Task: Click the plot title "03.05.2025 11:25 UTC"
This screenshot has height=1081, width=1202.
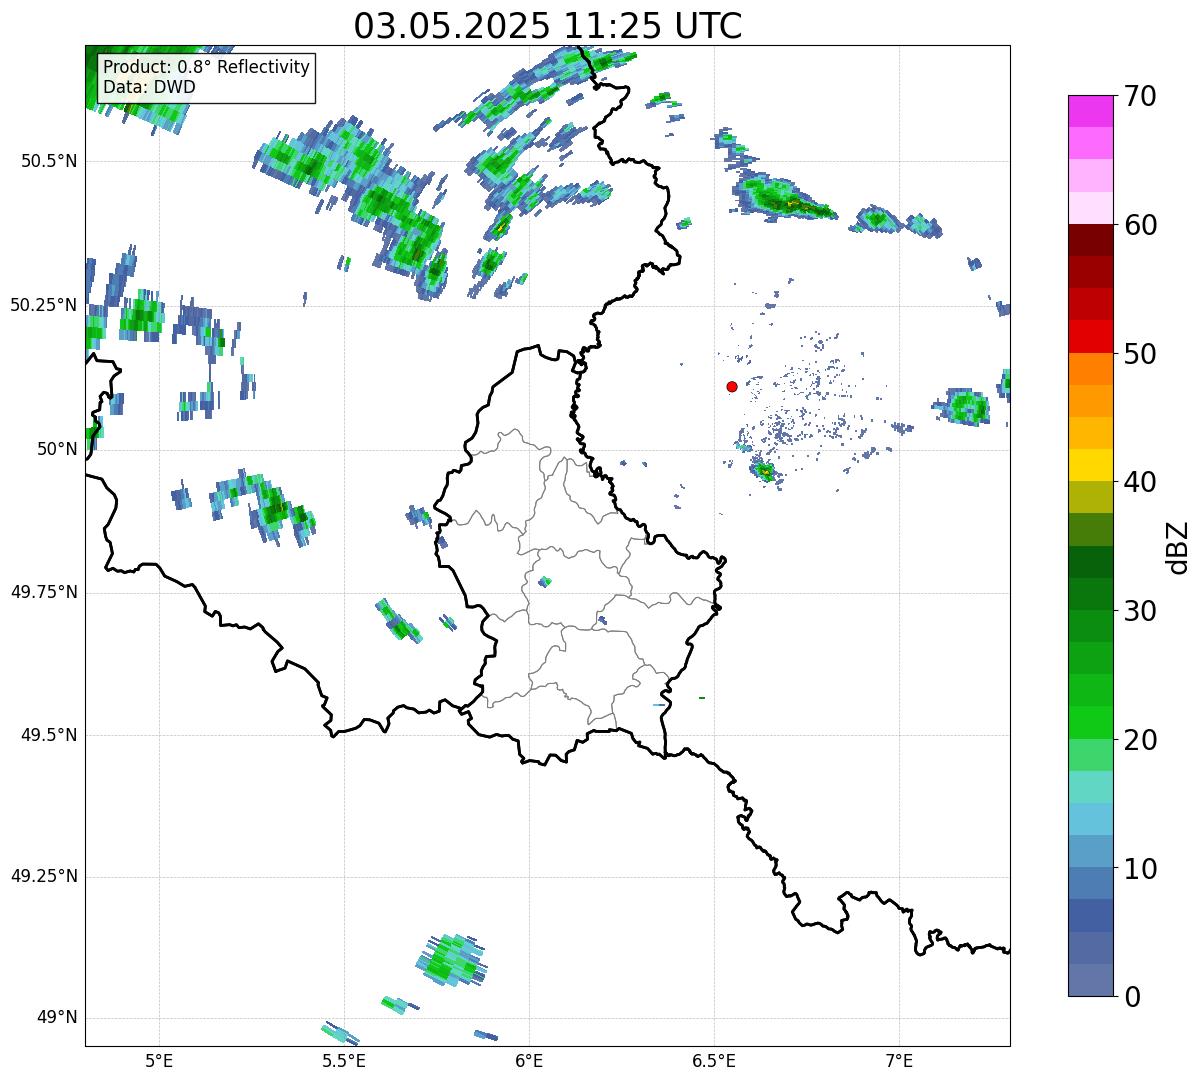Action: click(548, 26)
